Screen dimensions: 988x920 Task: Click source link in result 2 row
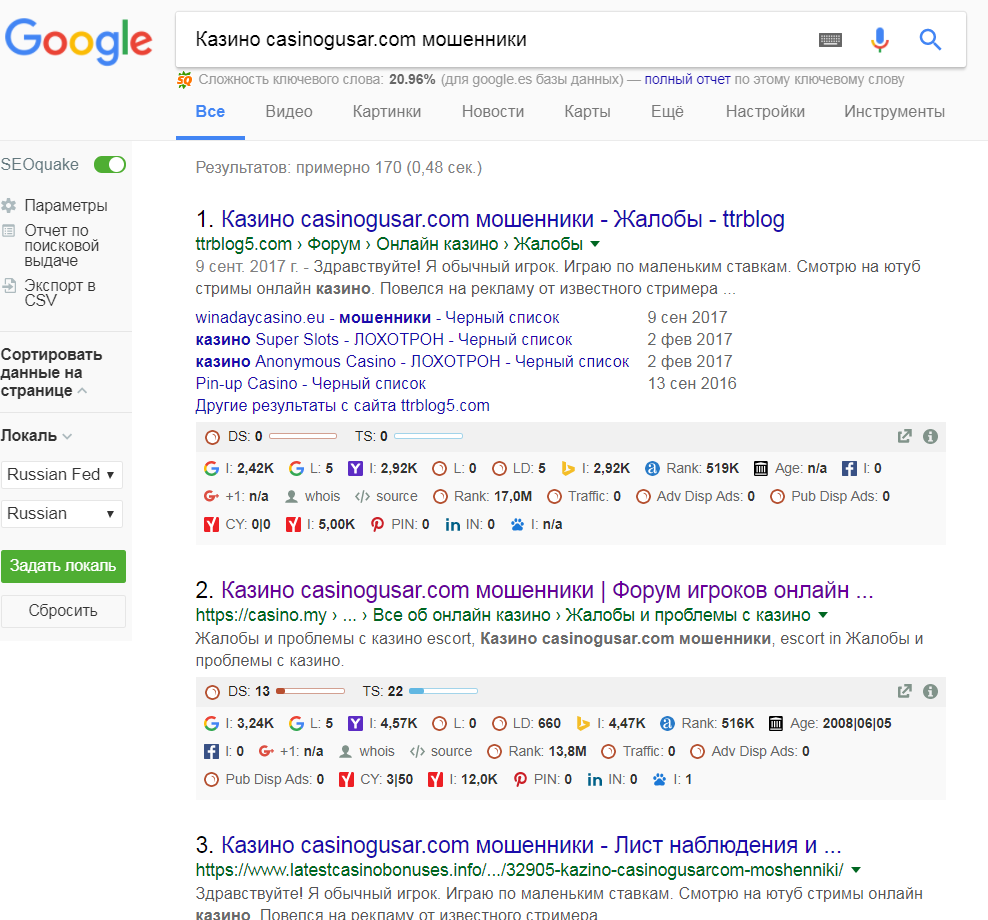coord(451,751)
